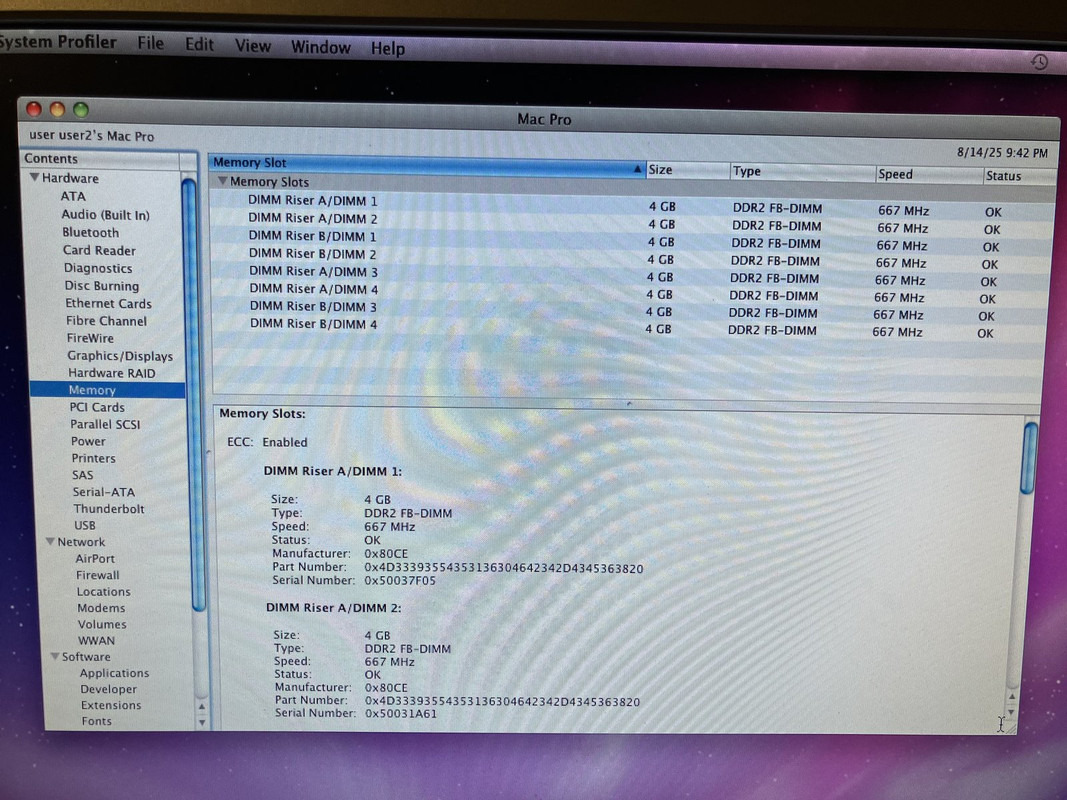This screenshot has height=800, width=1067.
Task: Collapse the Network section triangle
Action: (x=50, y=541)
